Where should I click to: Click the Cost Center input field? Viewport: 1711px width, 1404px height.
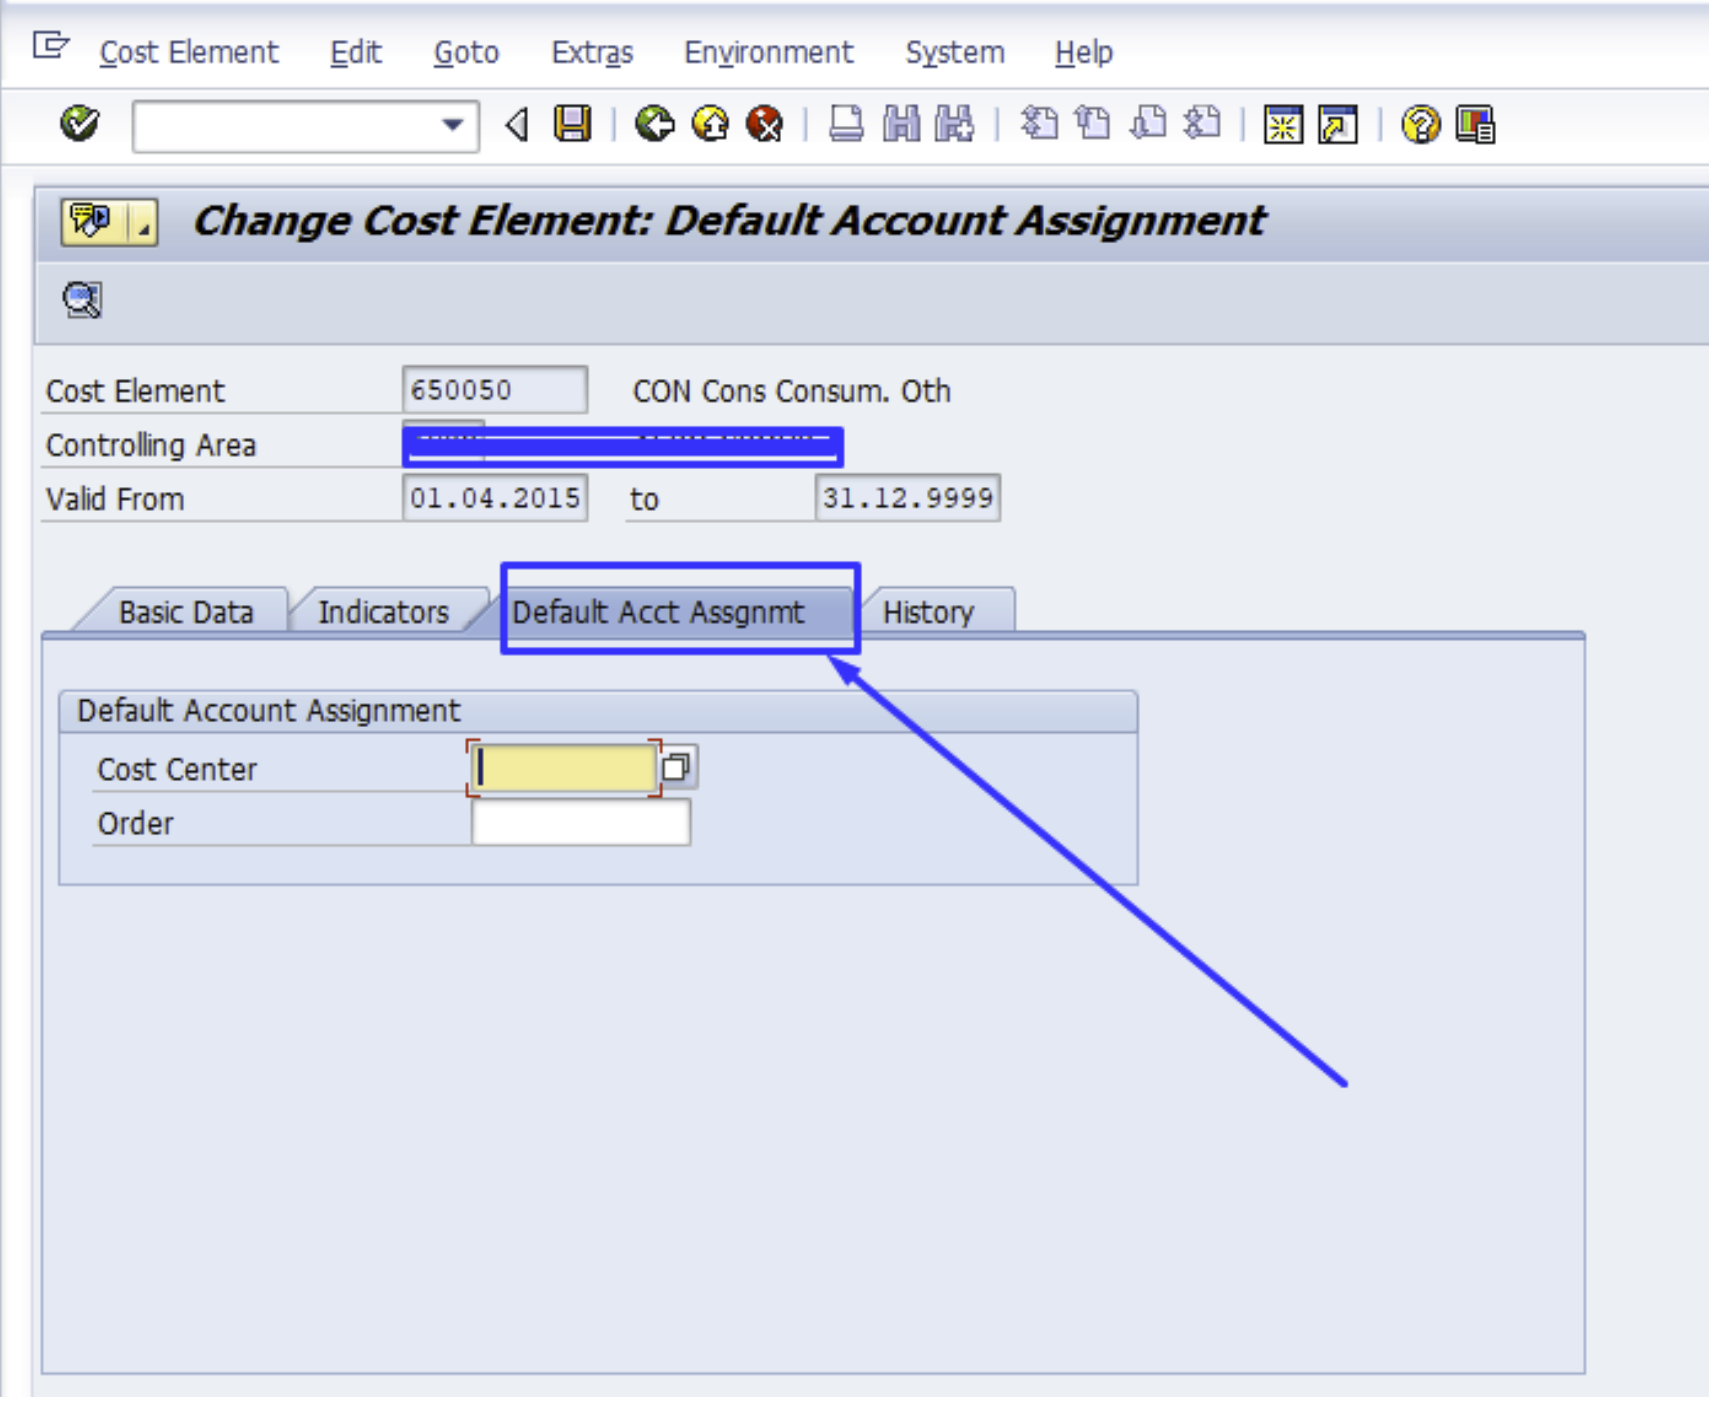click(x=564, y=768)
